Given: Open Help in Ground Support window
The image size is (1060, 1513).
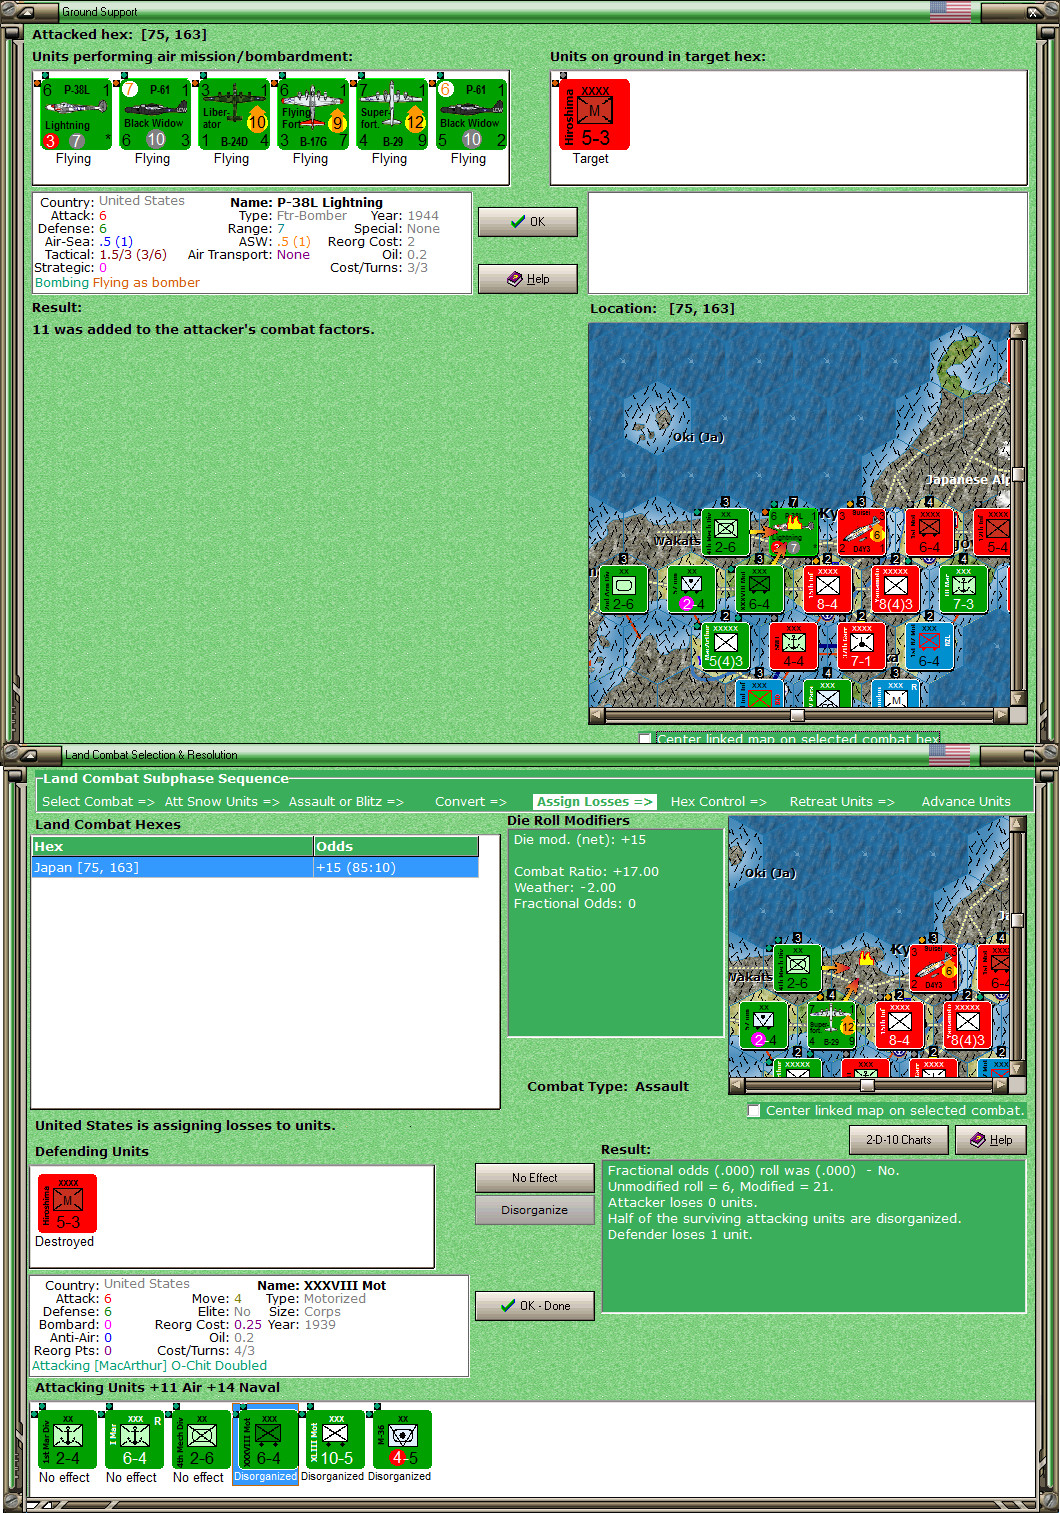Looking at the screenshot, I should click(x=528, y=279).
